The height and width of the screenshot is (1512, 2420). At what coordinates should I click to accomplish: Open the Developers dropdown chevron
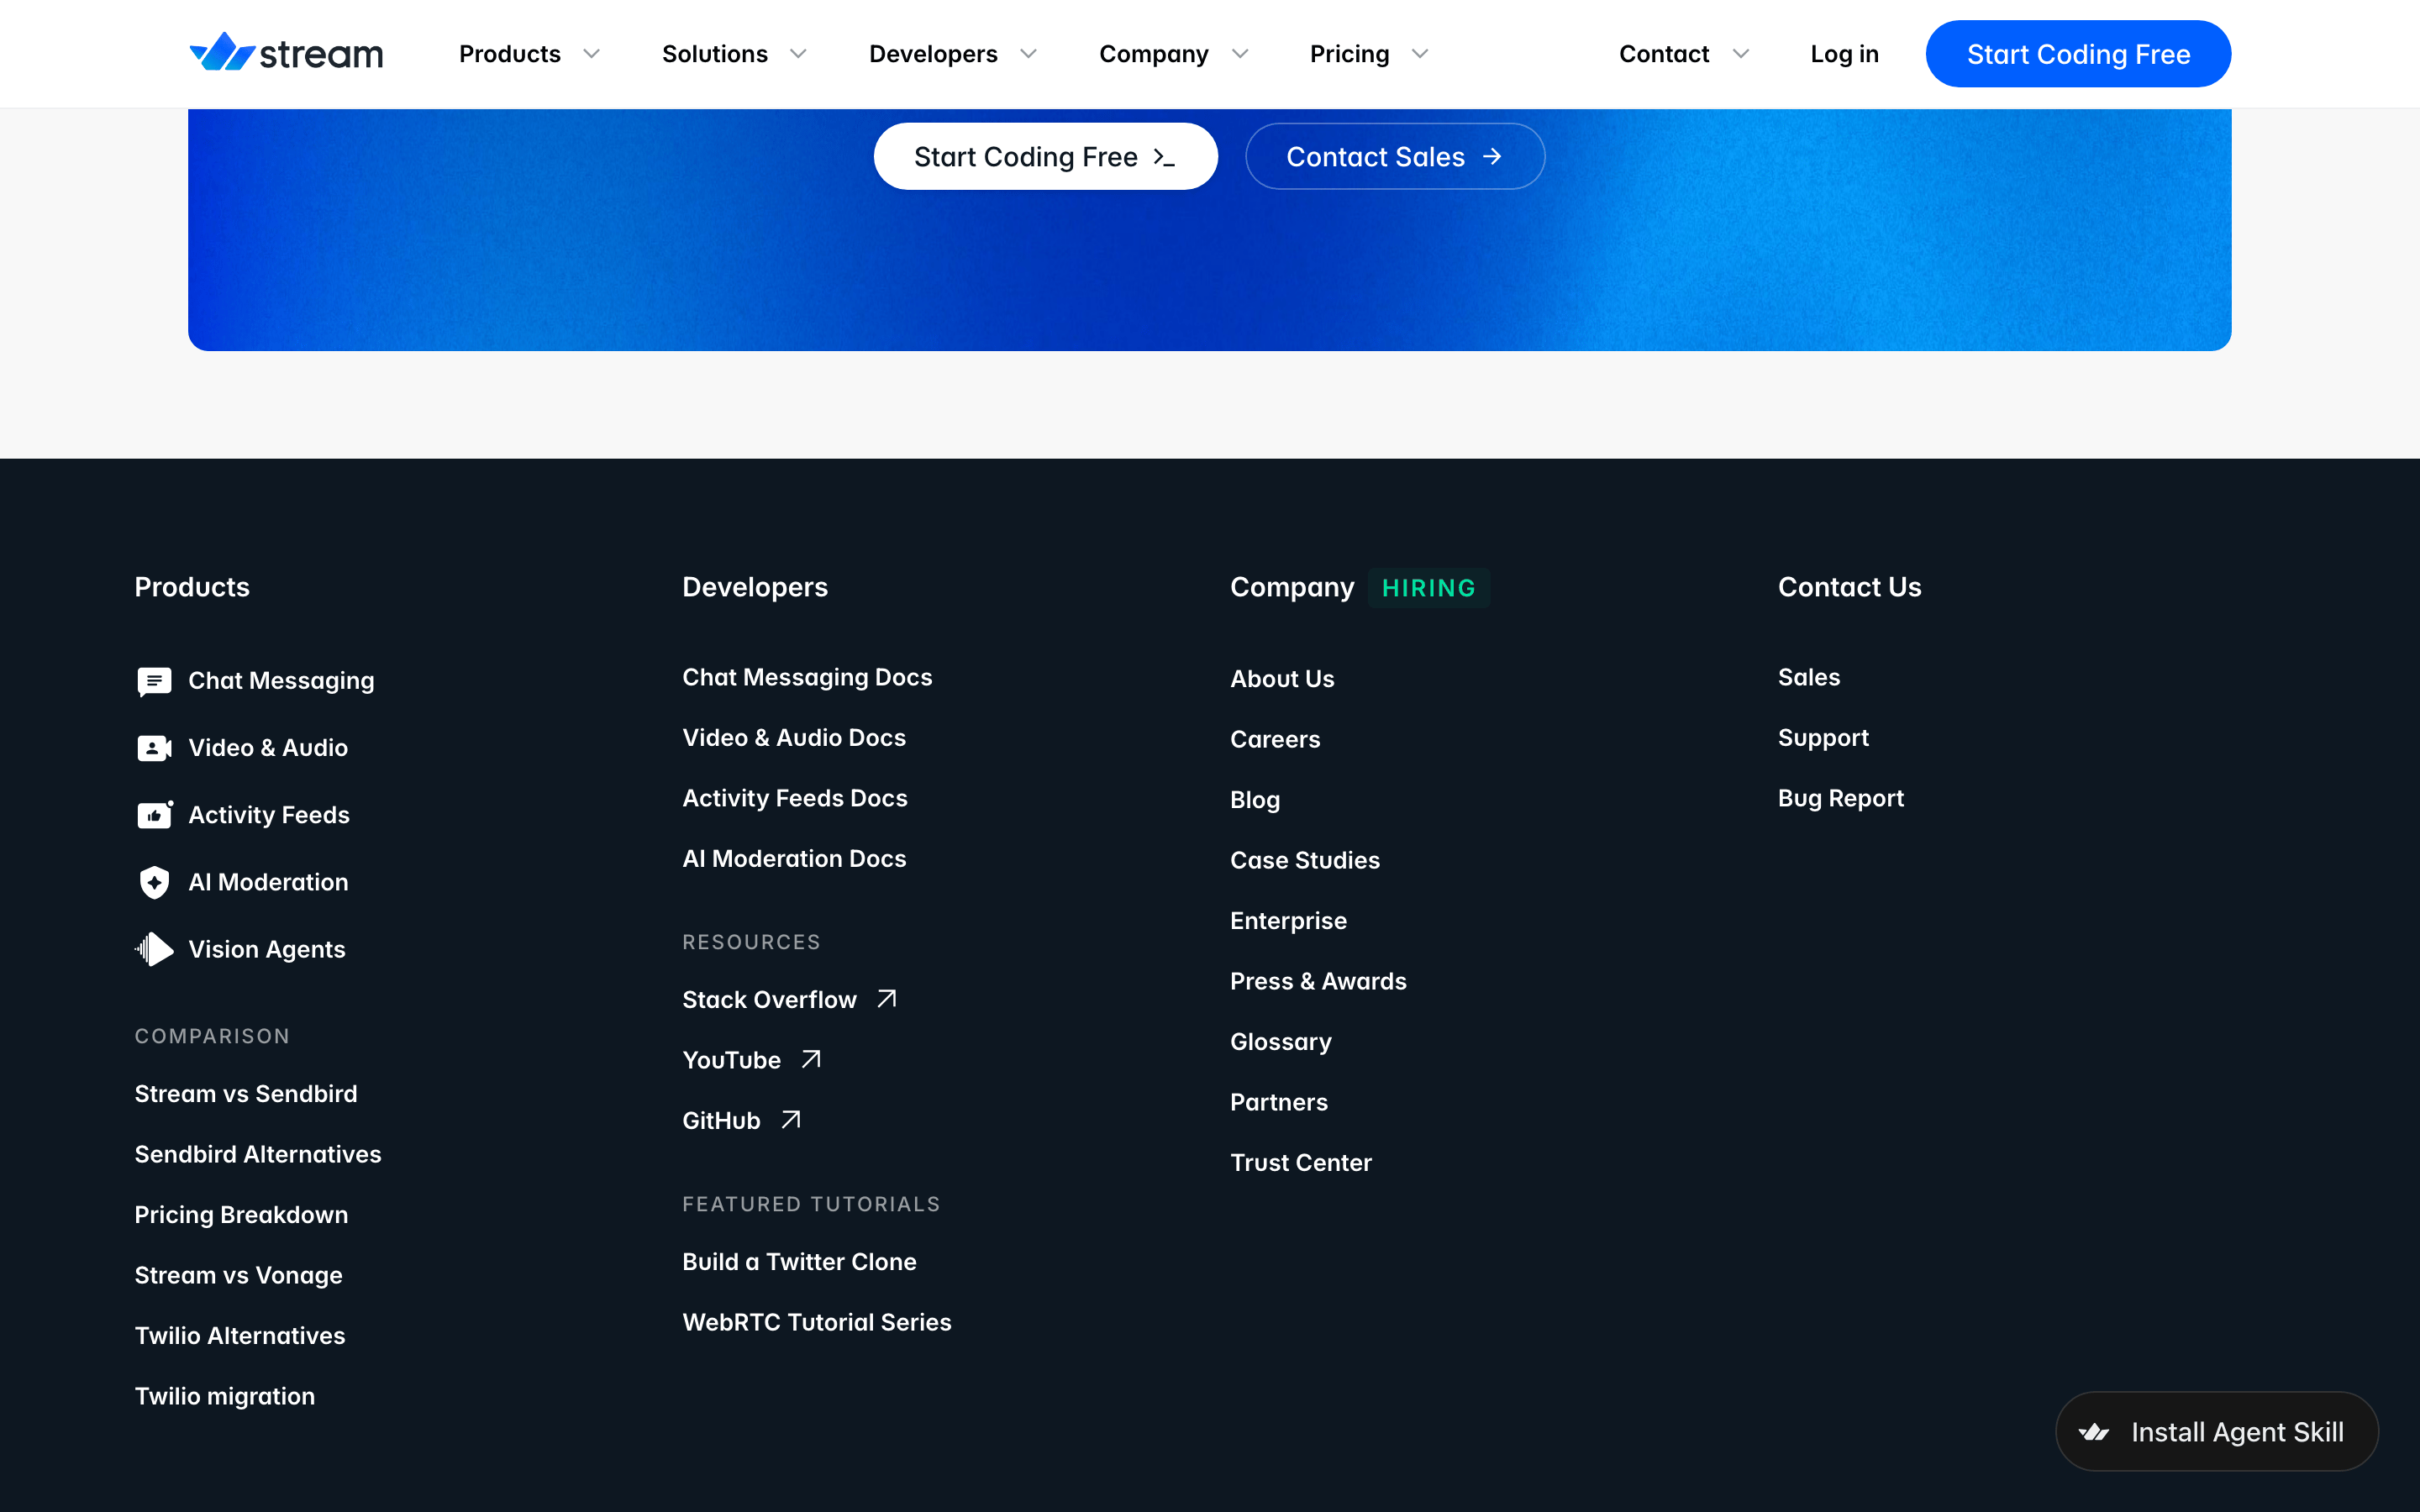click(x=1029, y=54)
